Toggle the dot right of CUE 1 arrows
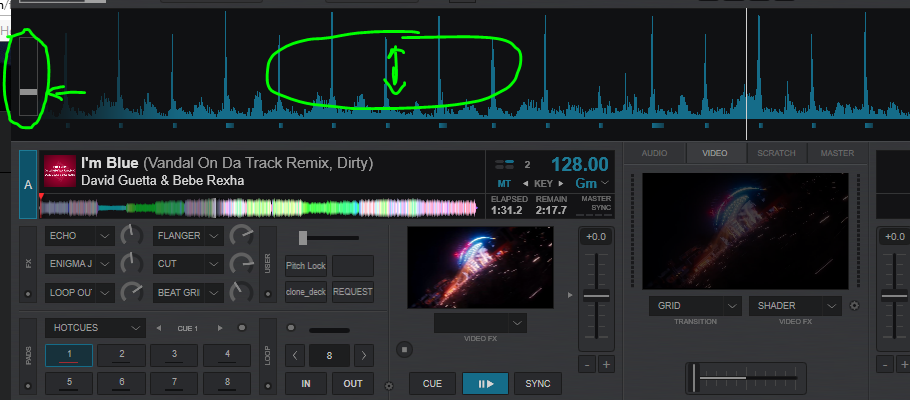 (242, 328)
